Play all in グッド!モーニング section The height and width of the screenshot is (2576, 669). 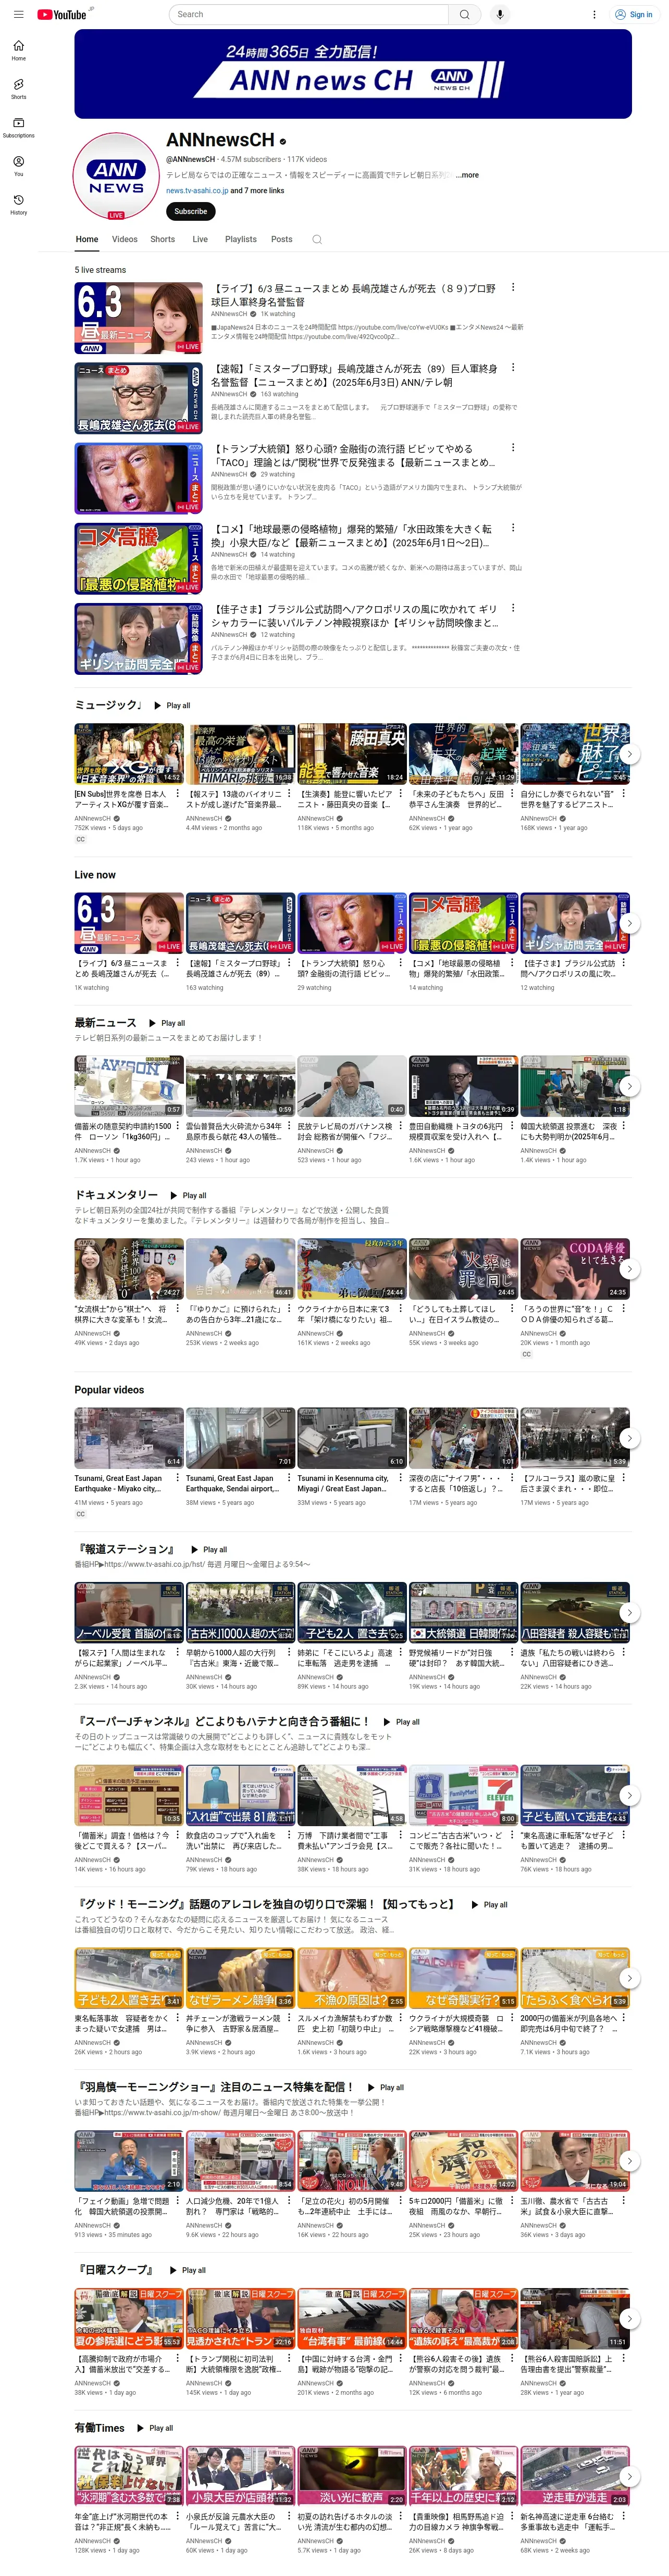(490, 1905)
